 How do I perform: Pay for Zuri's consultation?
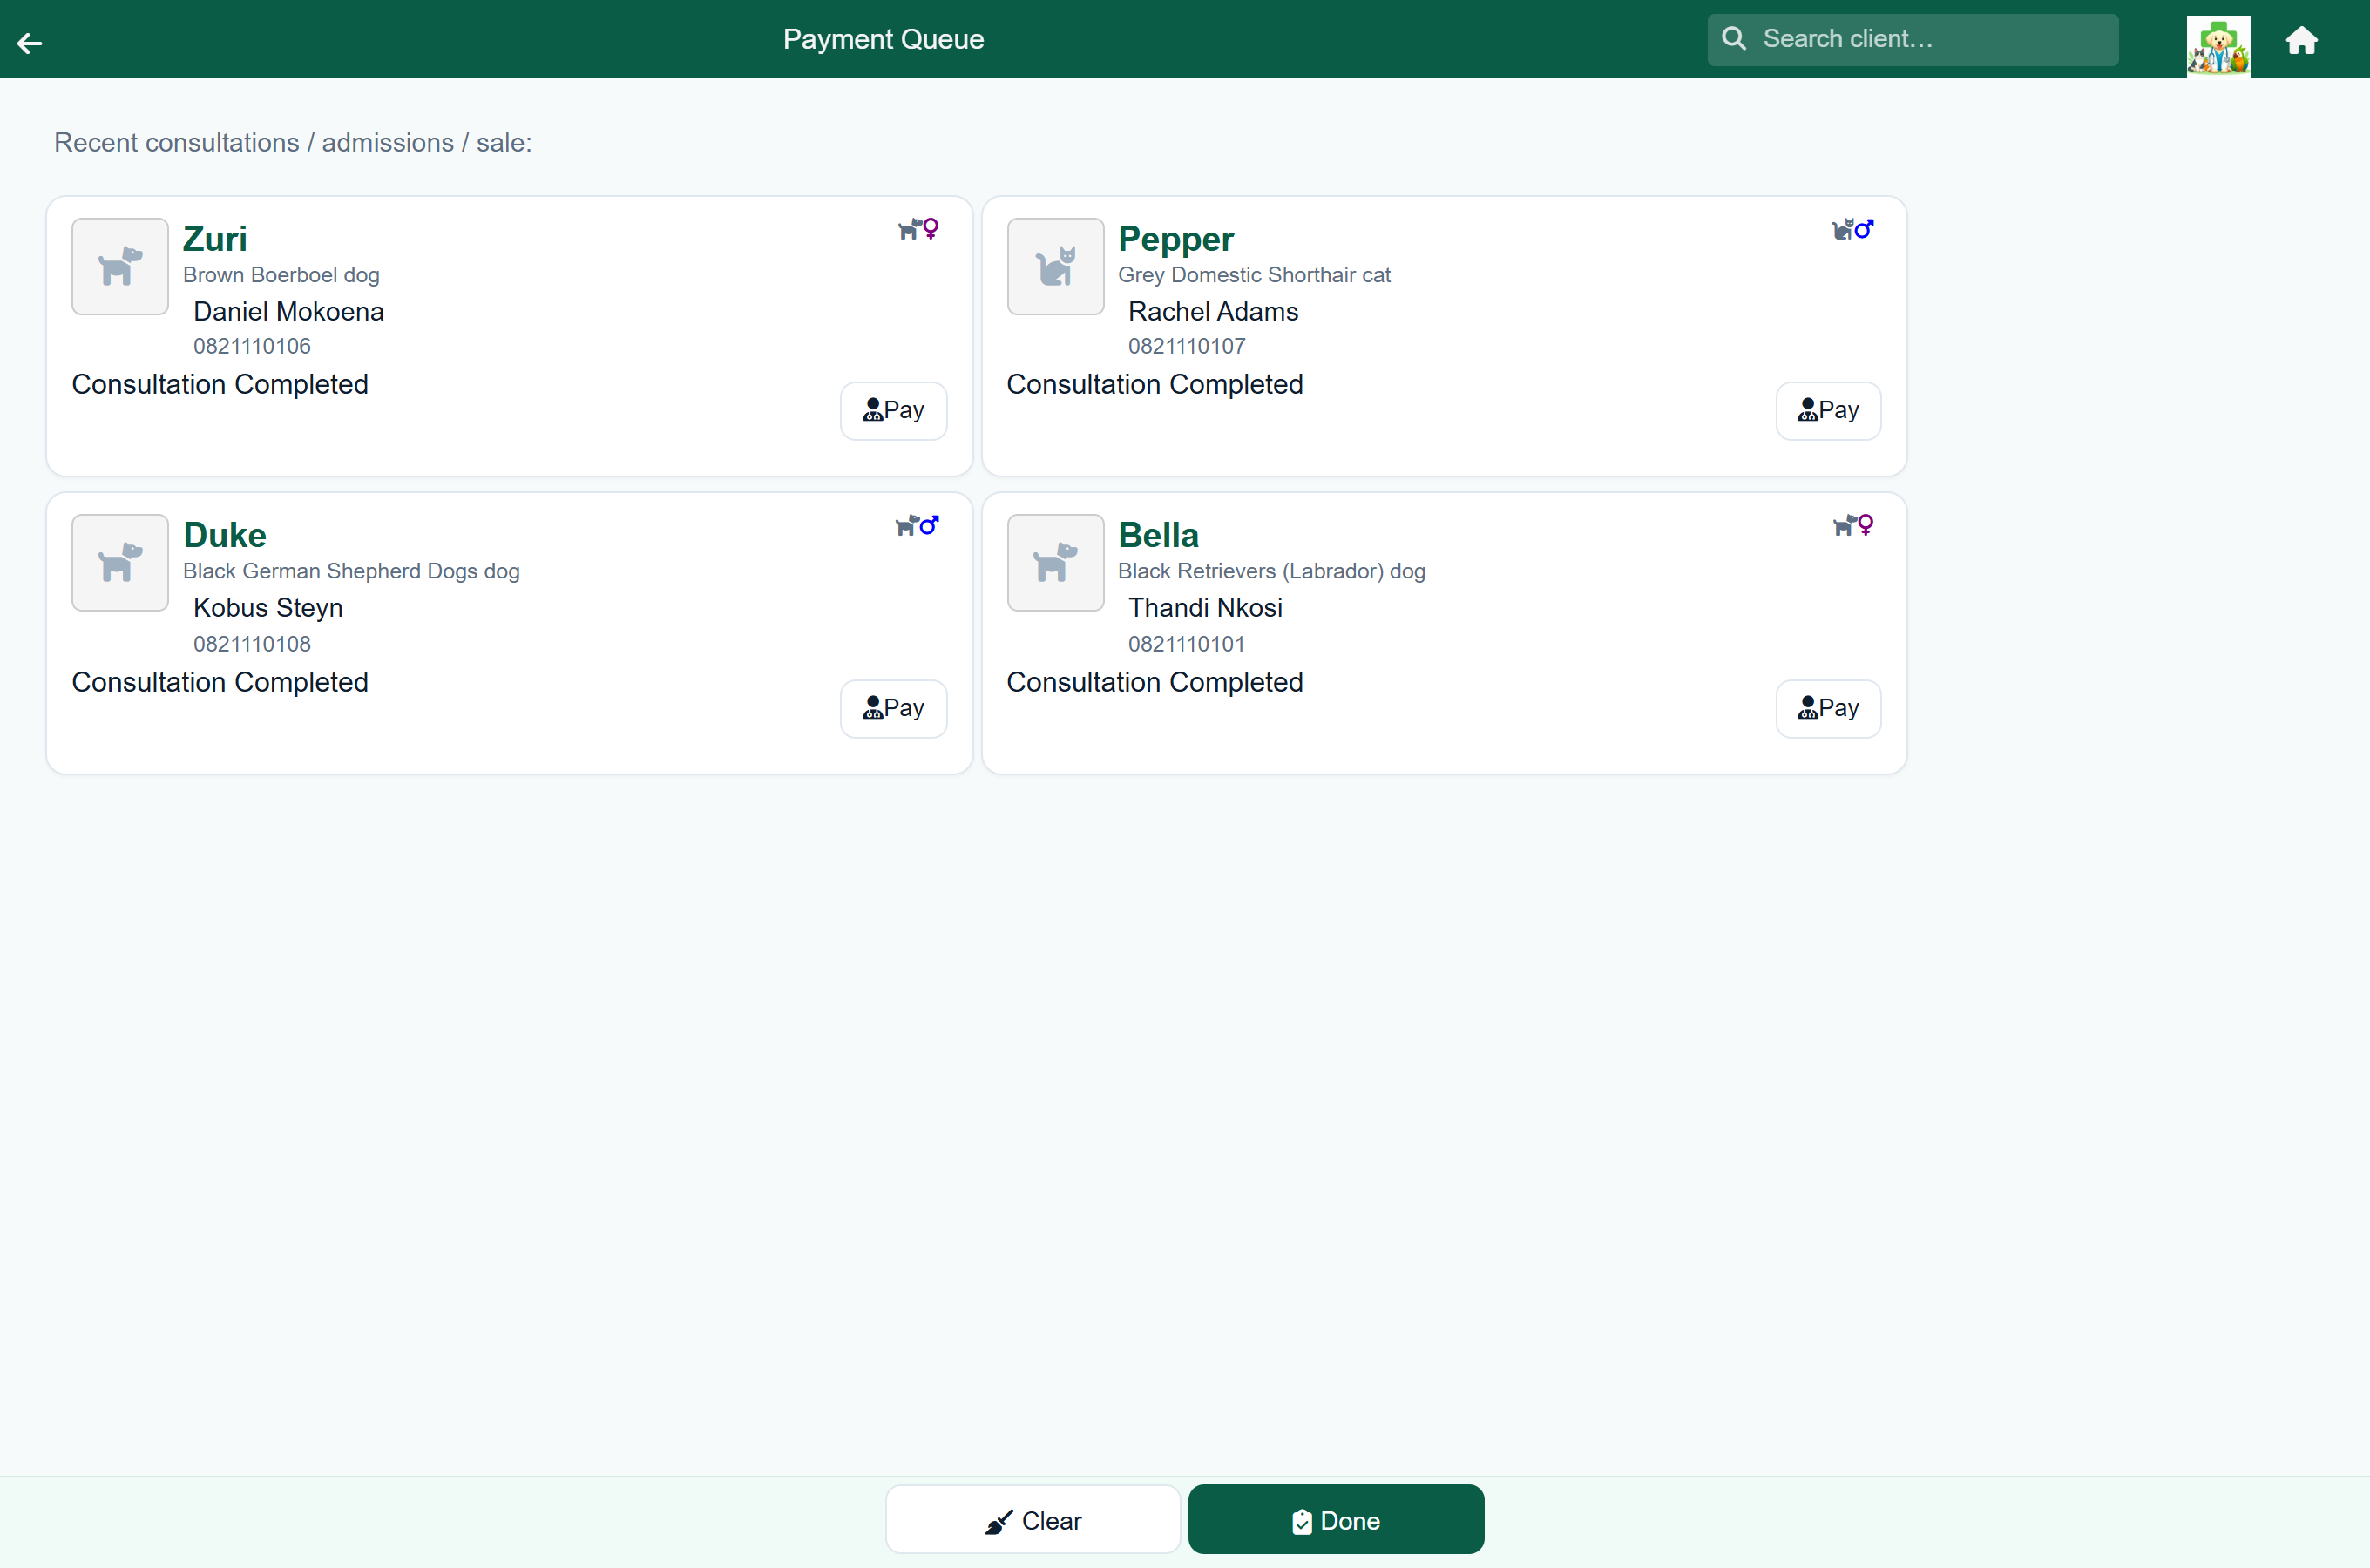[x=893, y=411]
